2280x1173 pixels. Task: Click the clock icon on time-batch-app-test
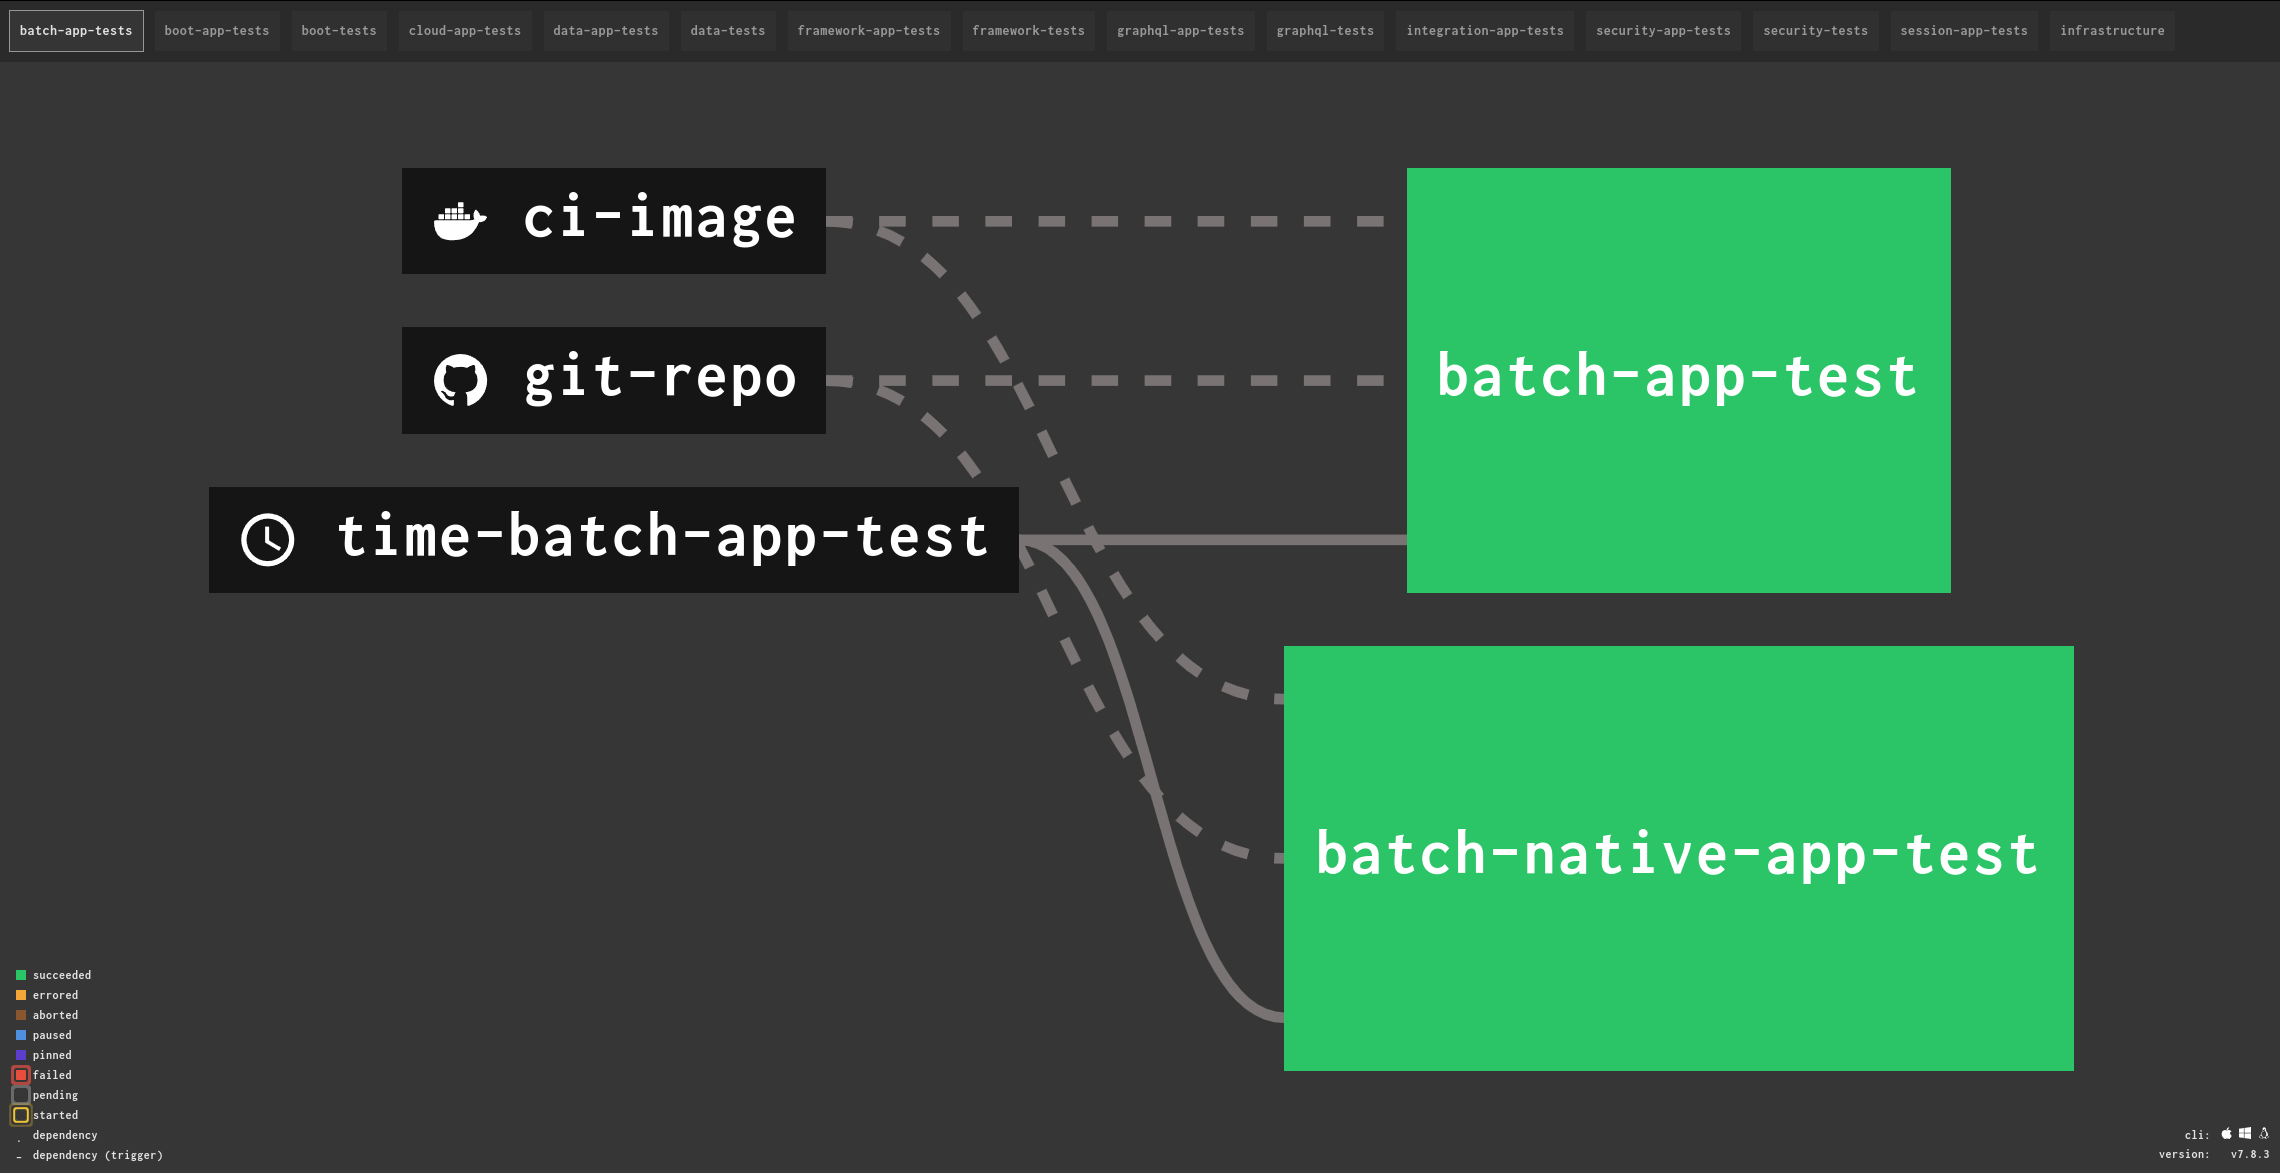click(268, 540)
